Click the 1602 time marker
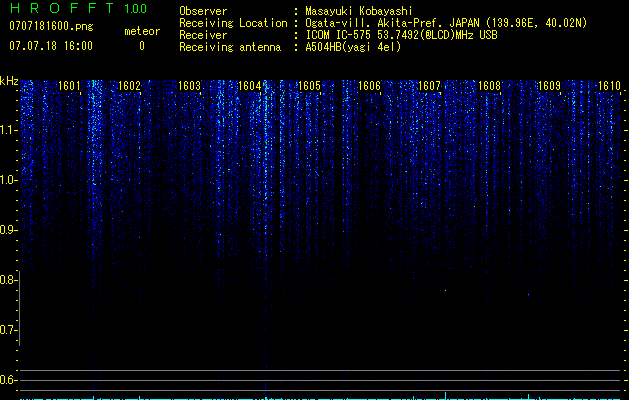Viewport: 629px width, 400px height. [x=130, y=86]
